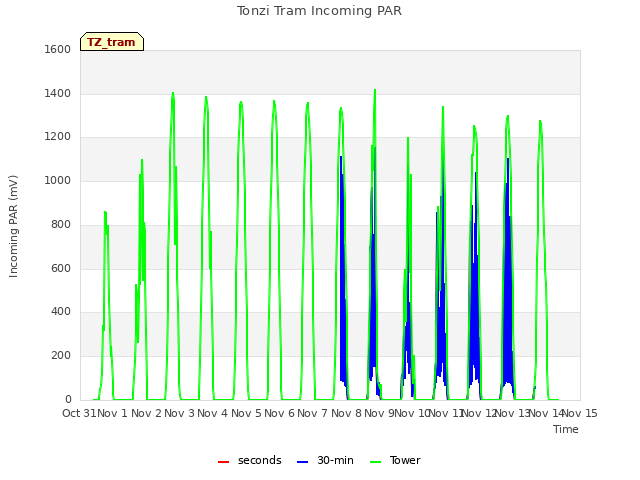This screenshot has width=640, height=480.
Task: Click the red seconds legend swatch
Action: 223,462
